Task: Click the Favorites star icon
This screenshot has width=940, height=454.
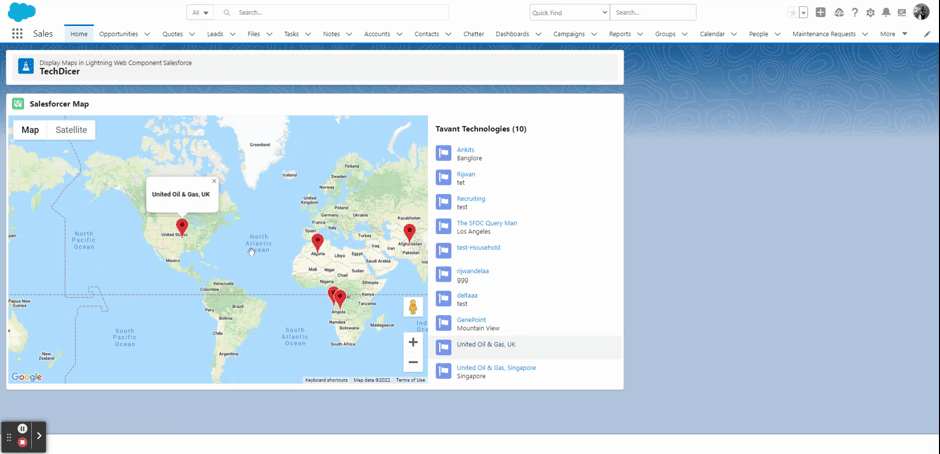Action: pyautogui.click(x=793, y=13)
